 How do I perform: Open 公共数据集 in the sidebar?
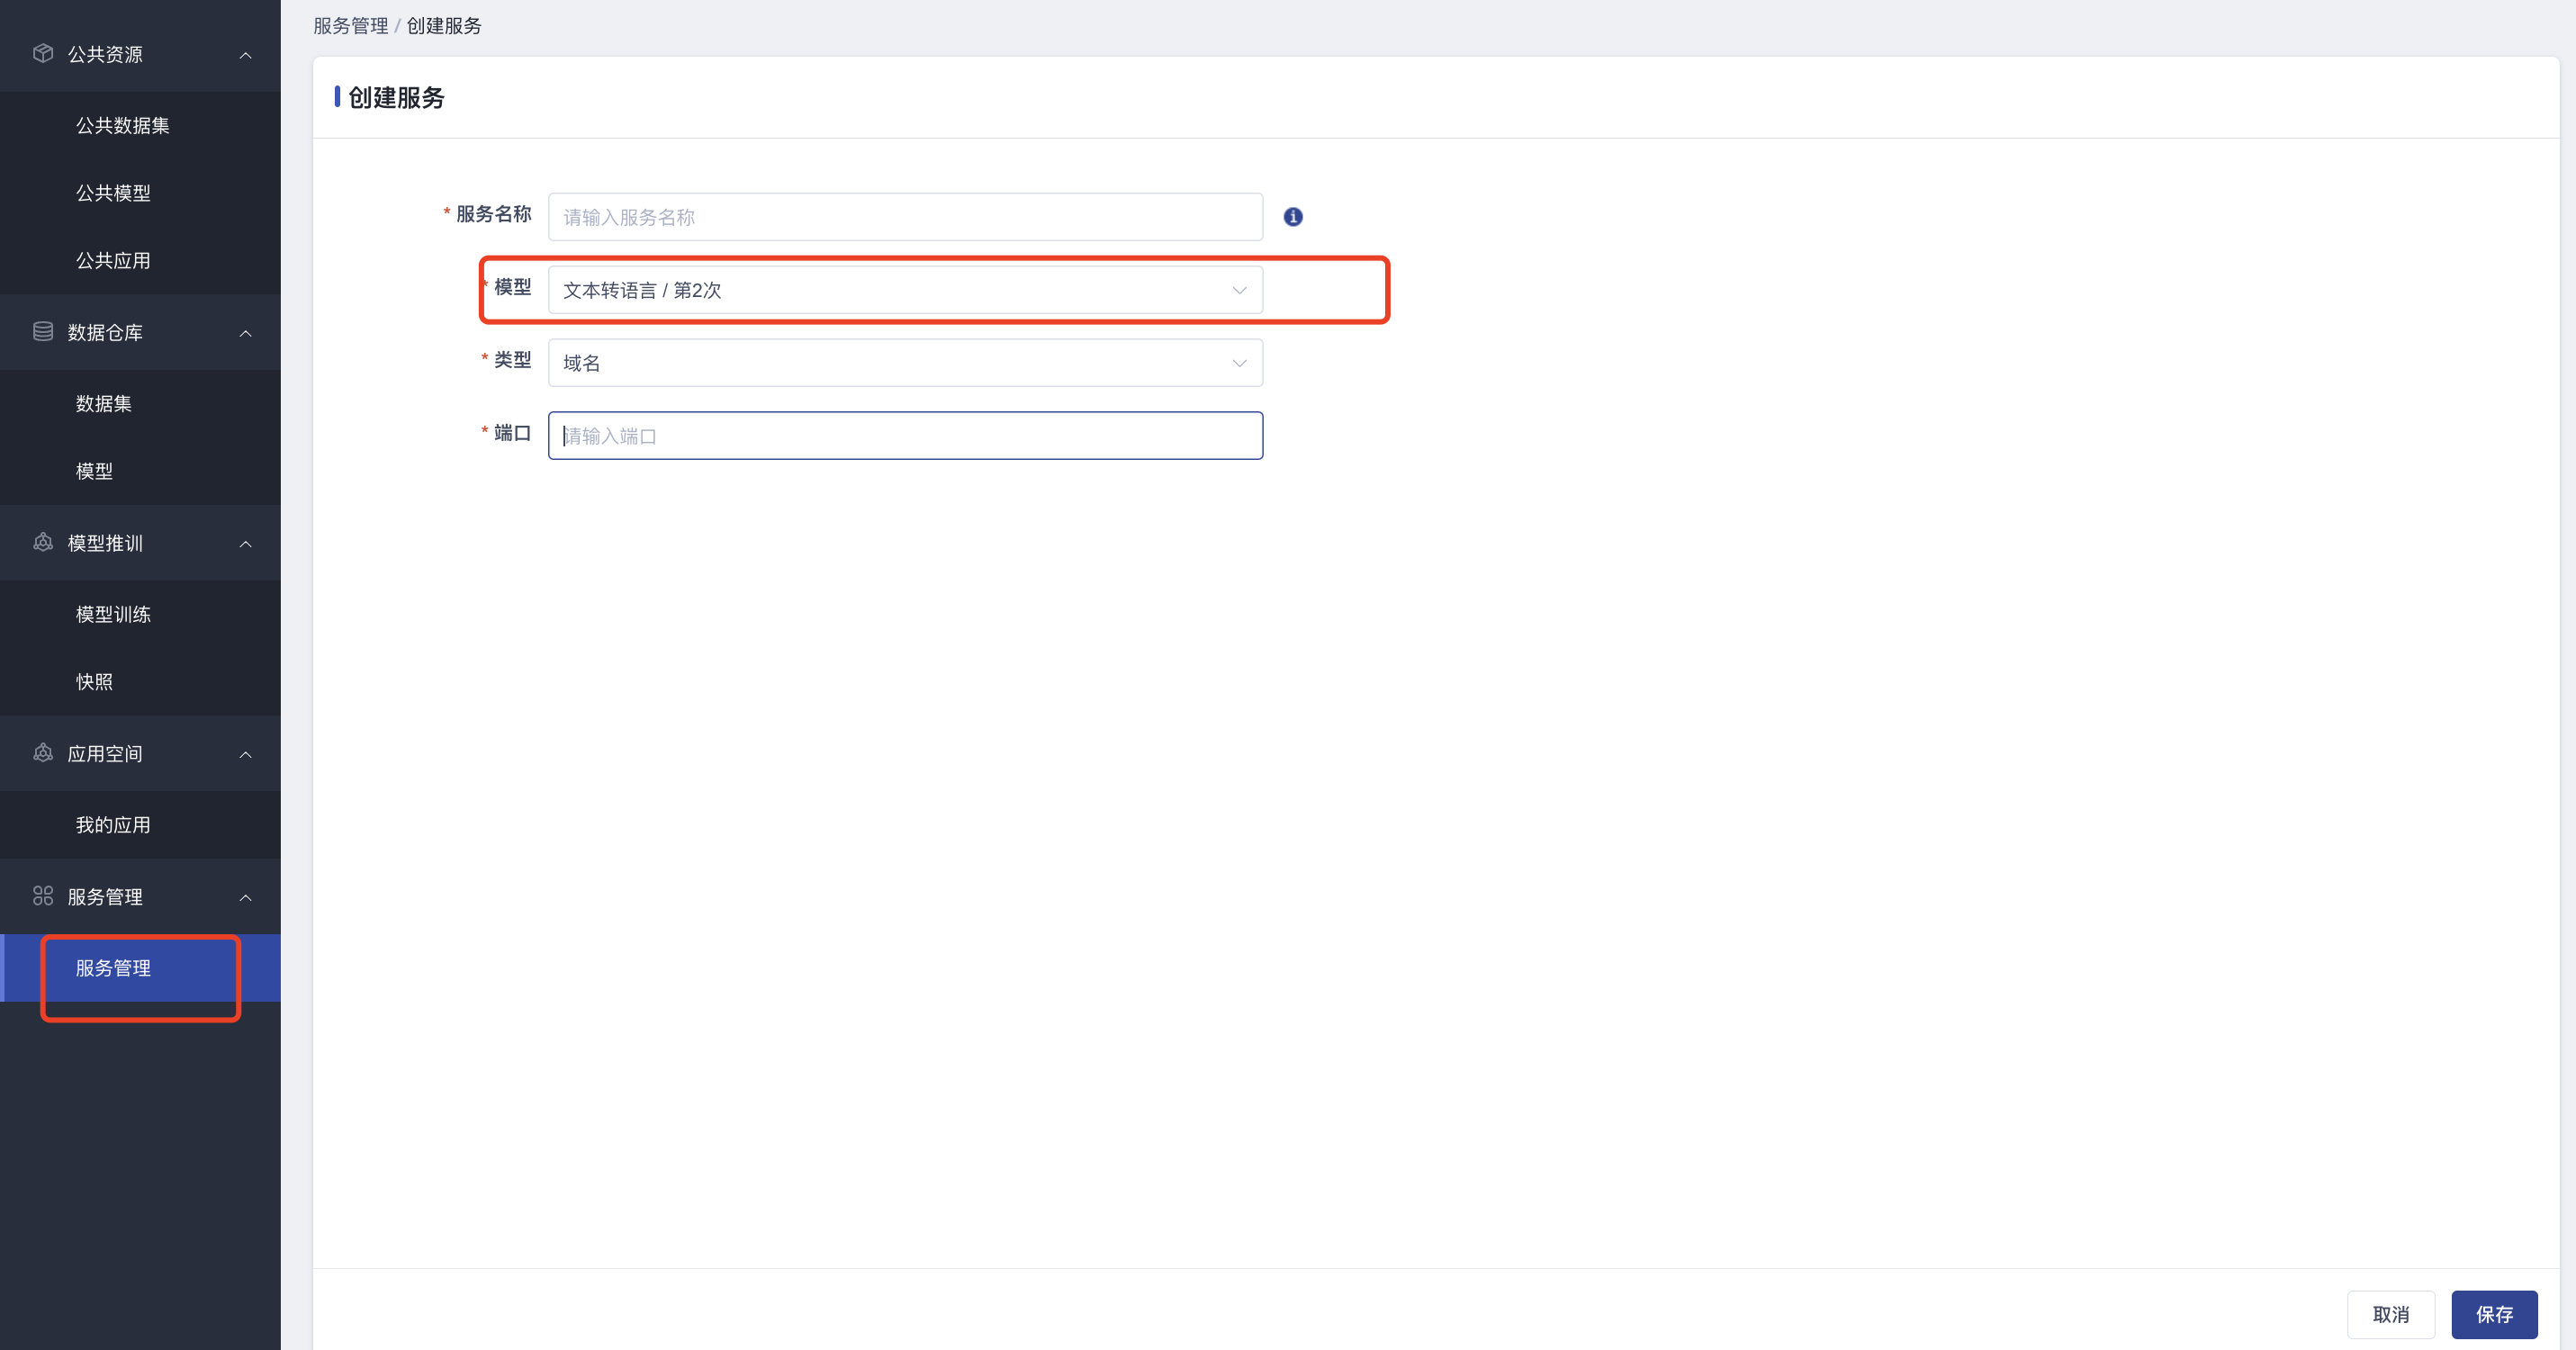[x=123, y=126]
